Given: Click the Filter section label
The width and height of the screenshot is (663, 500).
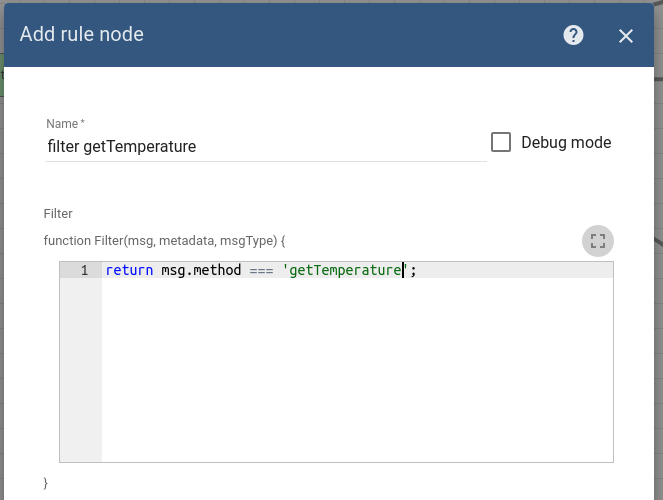Looking at the screenshot, I should (58, 214).
